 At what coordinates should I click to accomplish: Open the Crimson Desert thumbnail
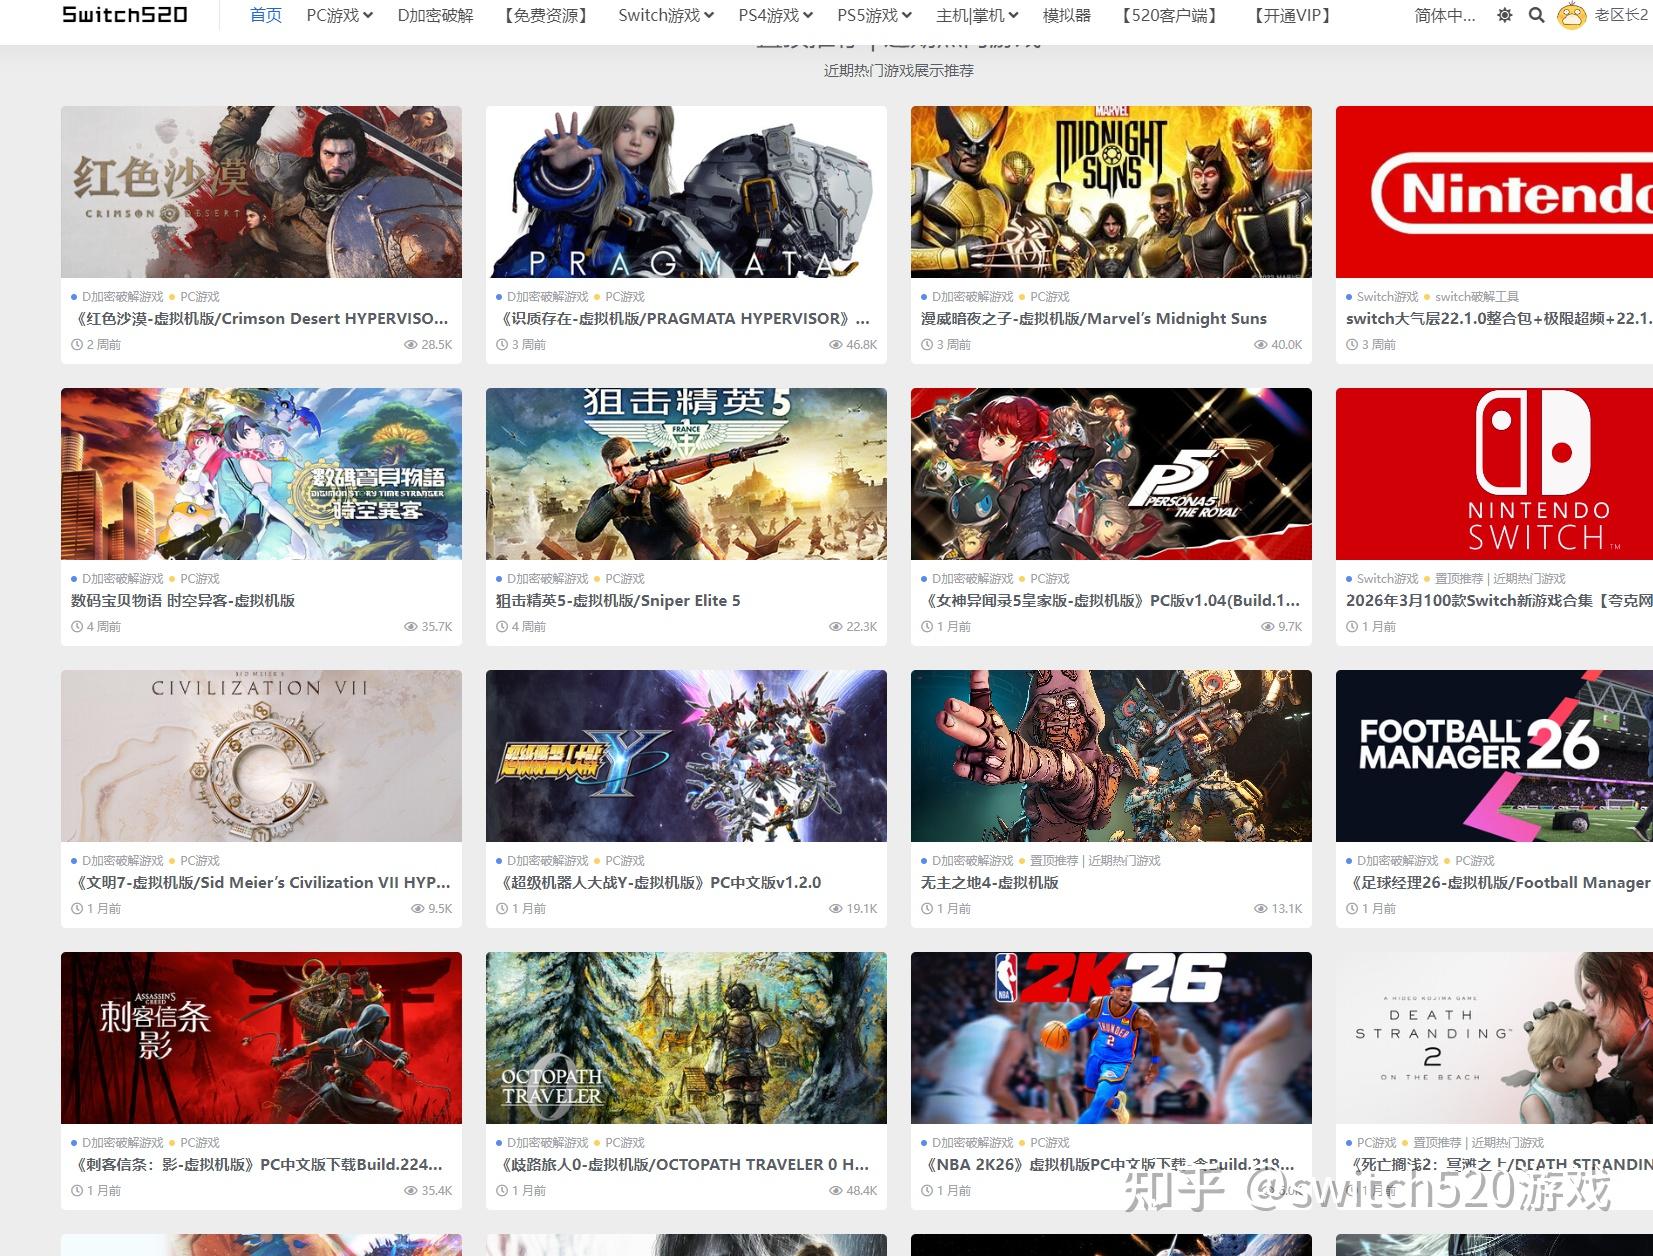pyautogui.click(x=261, y=192)
